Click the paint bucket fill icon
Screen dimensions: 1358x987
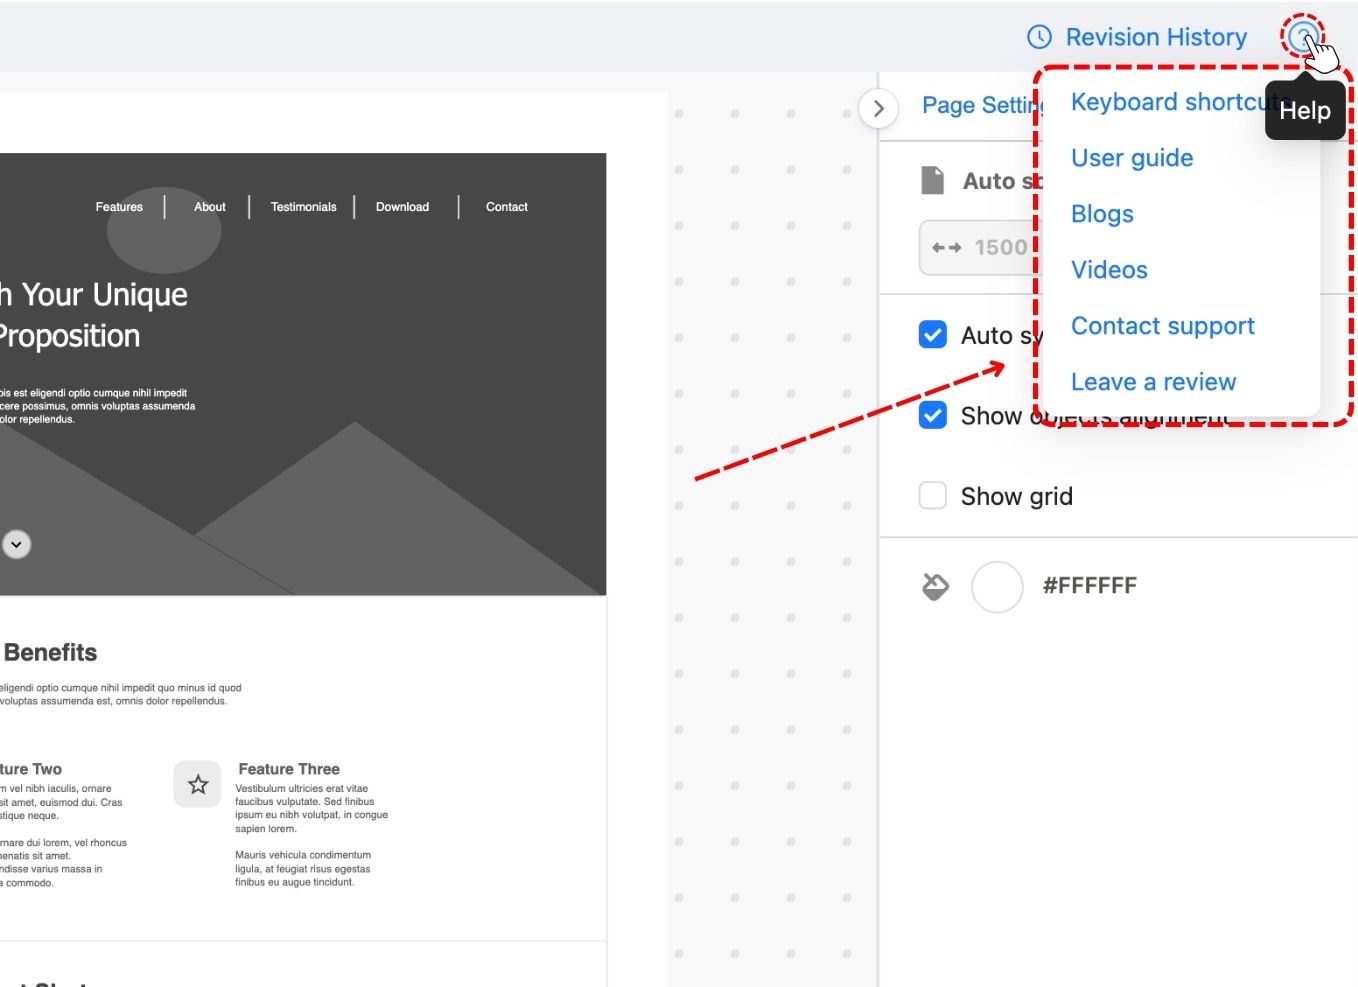click(x=935, y=586)
